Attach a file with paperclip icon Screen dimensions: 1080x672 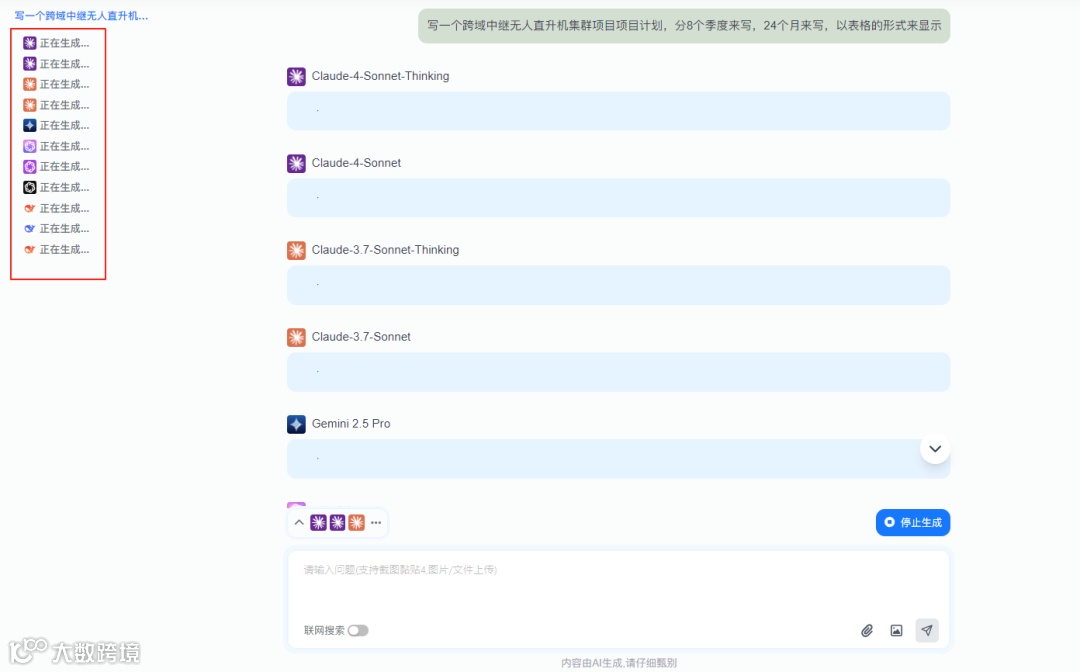pyautogui.click(x=867, y=631)
